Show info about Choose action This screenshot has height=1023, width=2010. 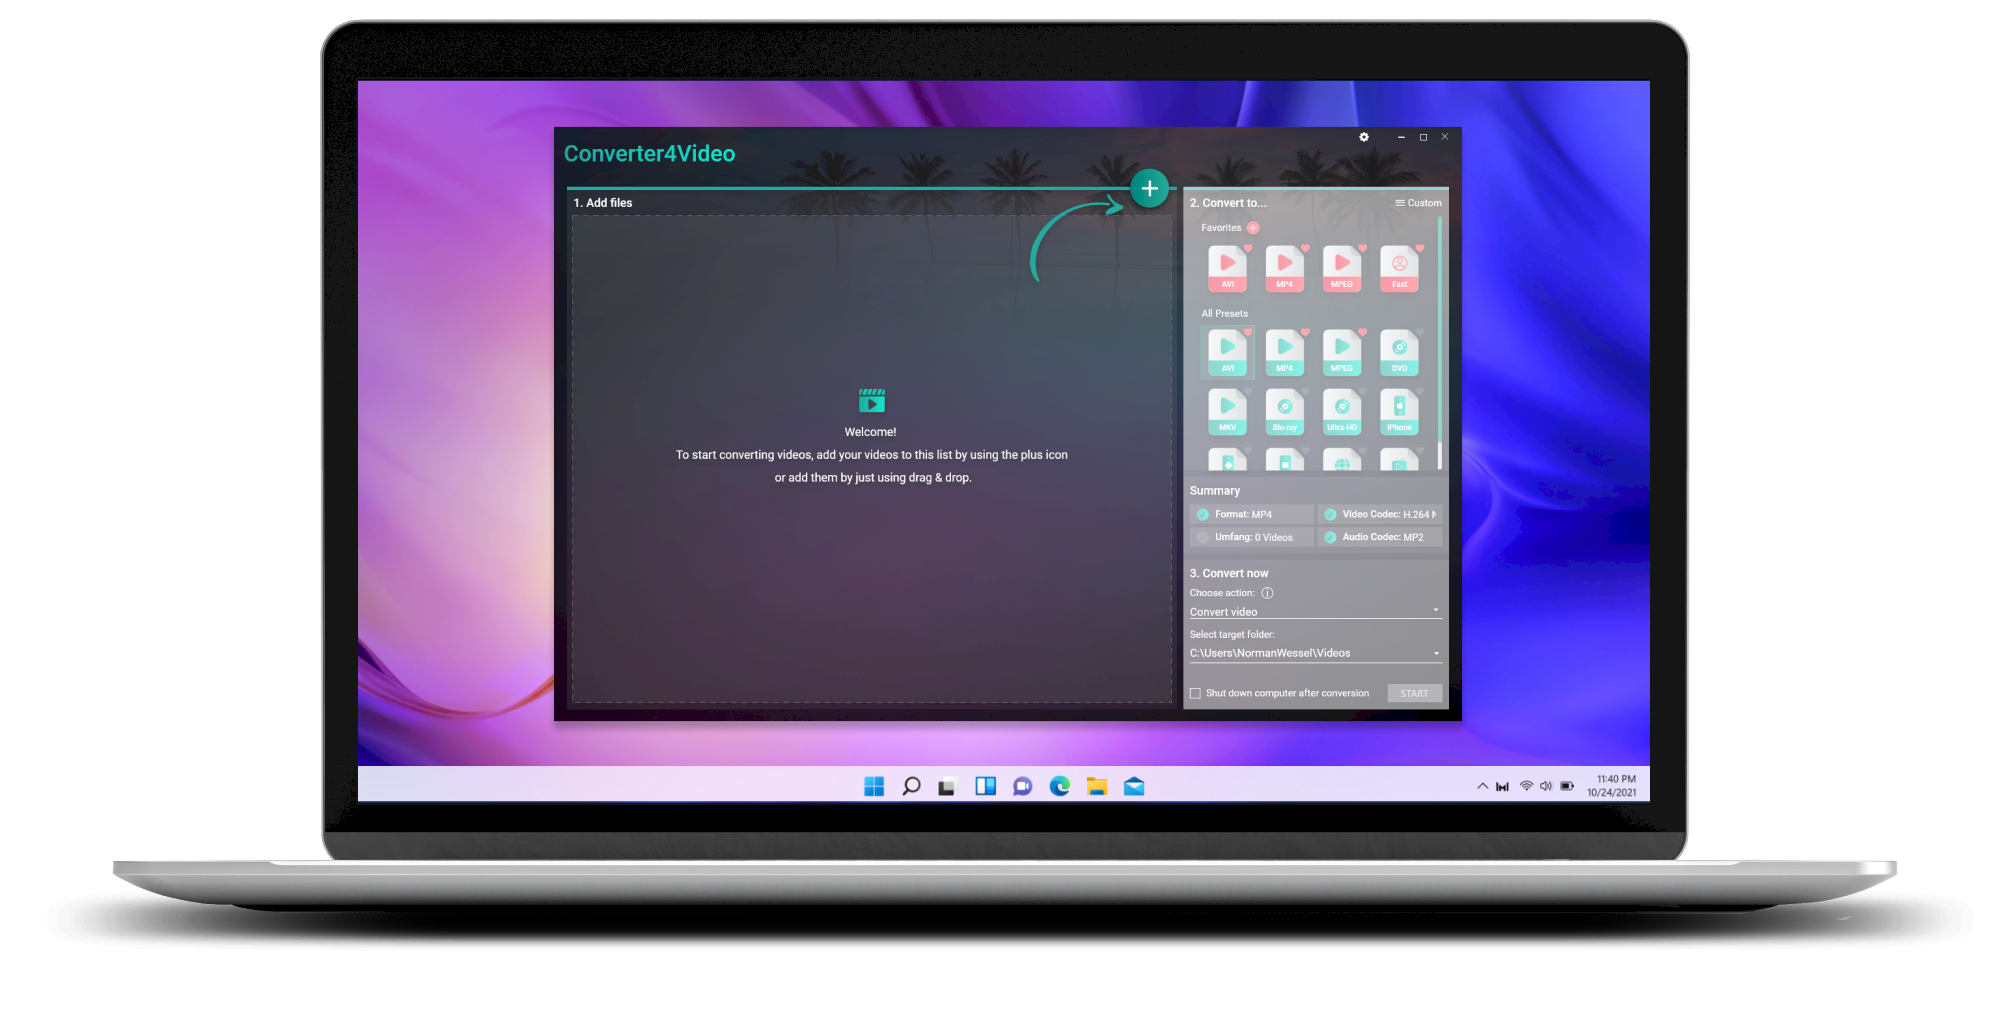click(1267, 593)
